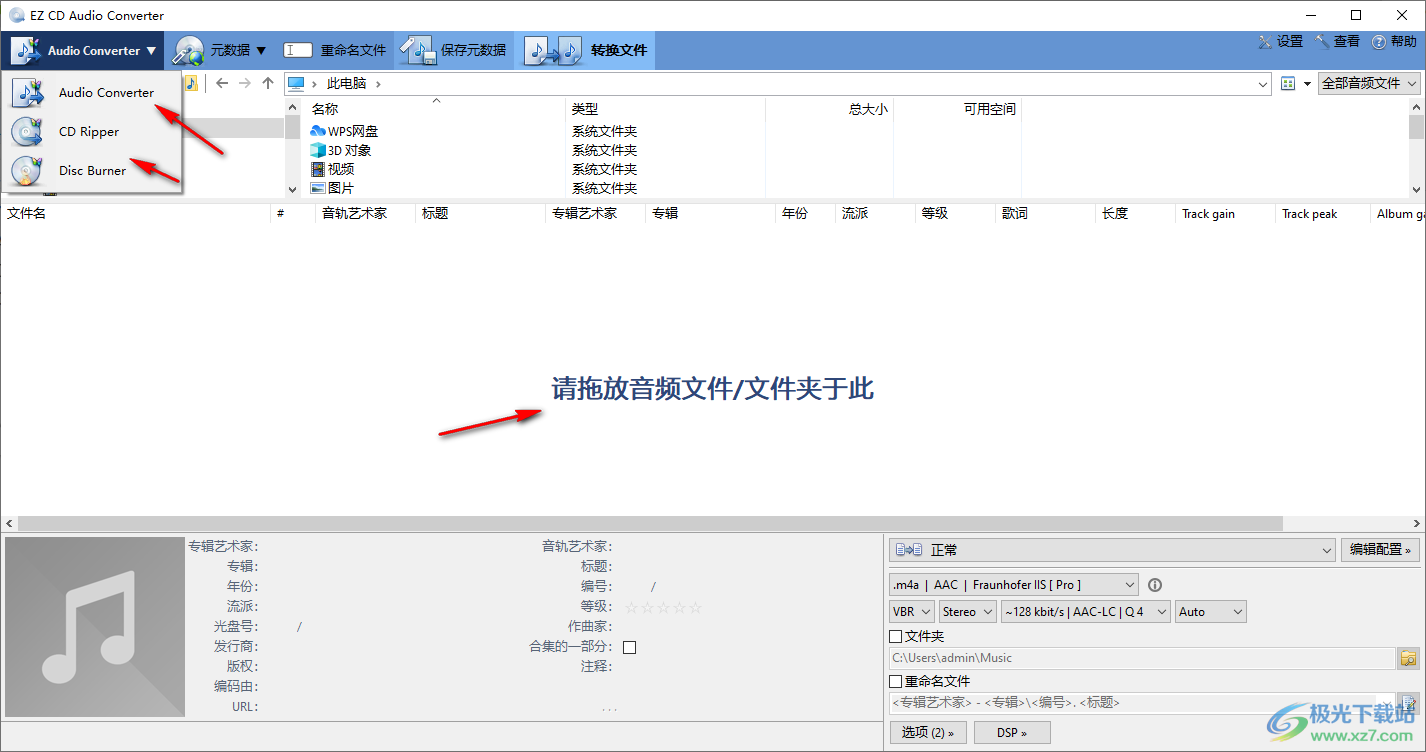Click 保存元数据 save metadata toolbar button
Viewport: 1426px width, 752px height.
(455, 50)
